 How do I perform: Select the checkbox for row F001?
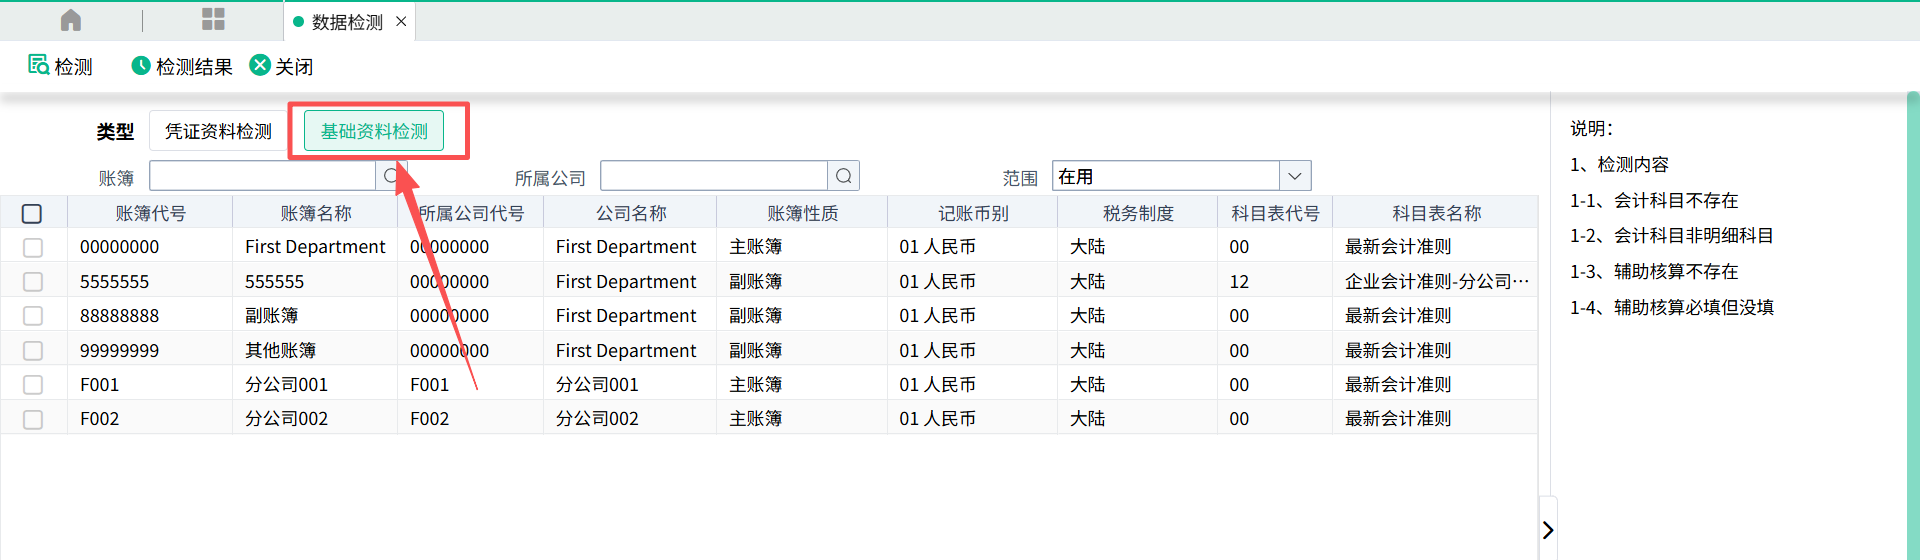click(x=33, y=385)
